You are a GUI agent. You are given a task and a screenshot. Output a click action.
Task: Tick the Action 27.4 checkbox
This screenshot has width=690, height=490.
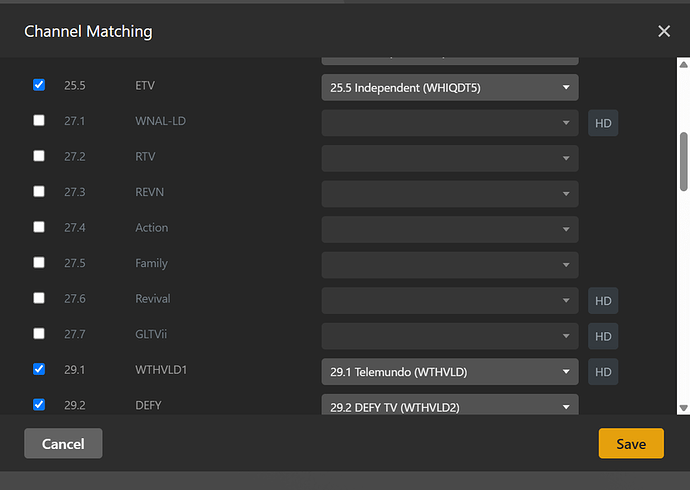(39, 228)
